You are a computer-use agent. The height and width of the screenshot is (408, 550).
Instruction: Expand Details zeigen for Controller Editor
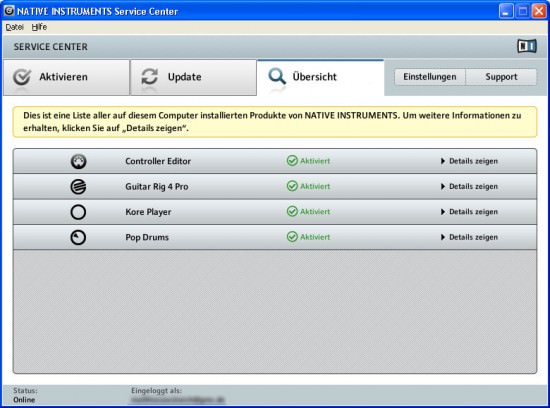469,161
